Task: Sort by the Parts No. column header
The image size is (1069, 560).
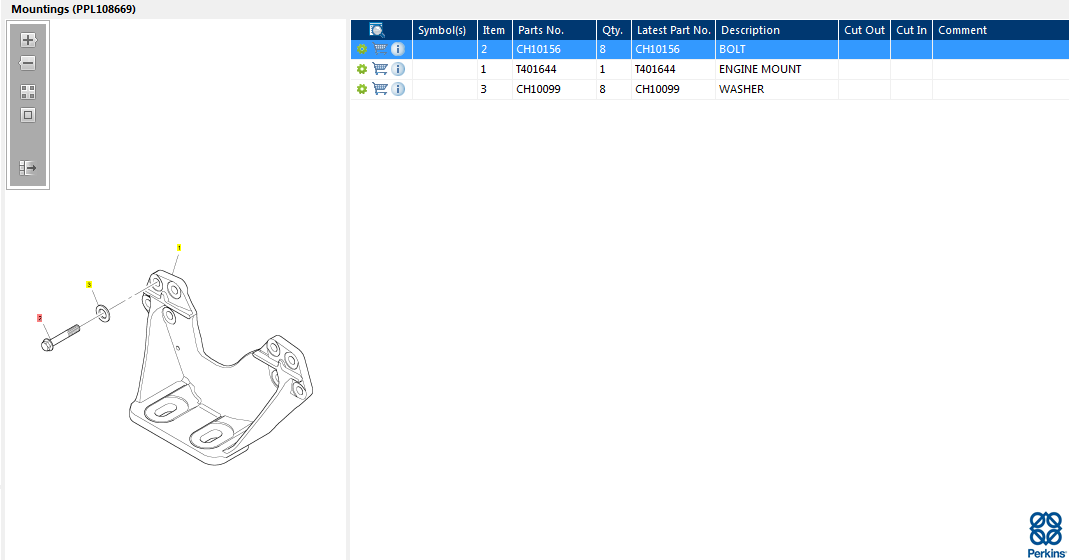Action: 554,30
